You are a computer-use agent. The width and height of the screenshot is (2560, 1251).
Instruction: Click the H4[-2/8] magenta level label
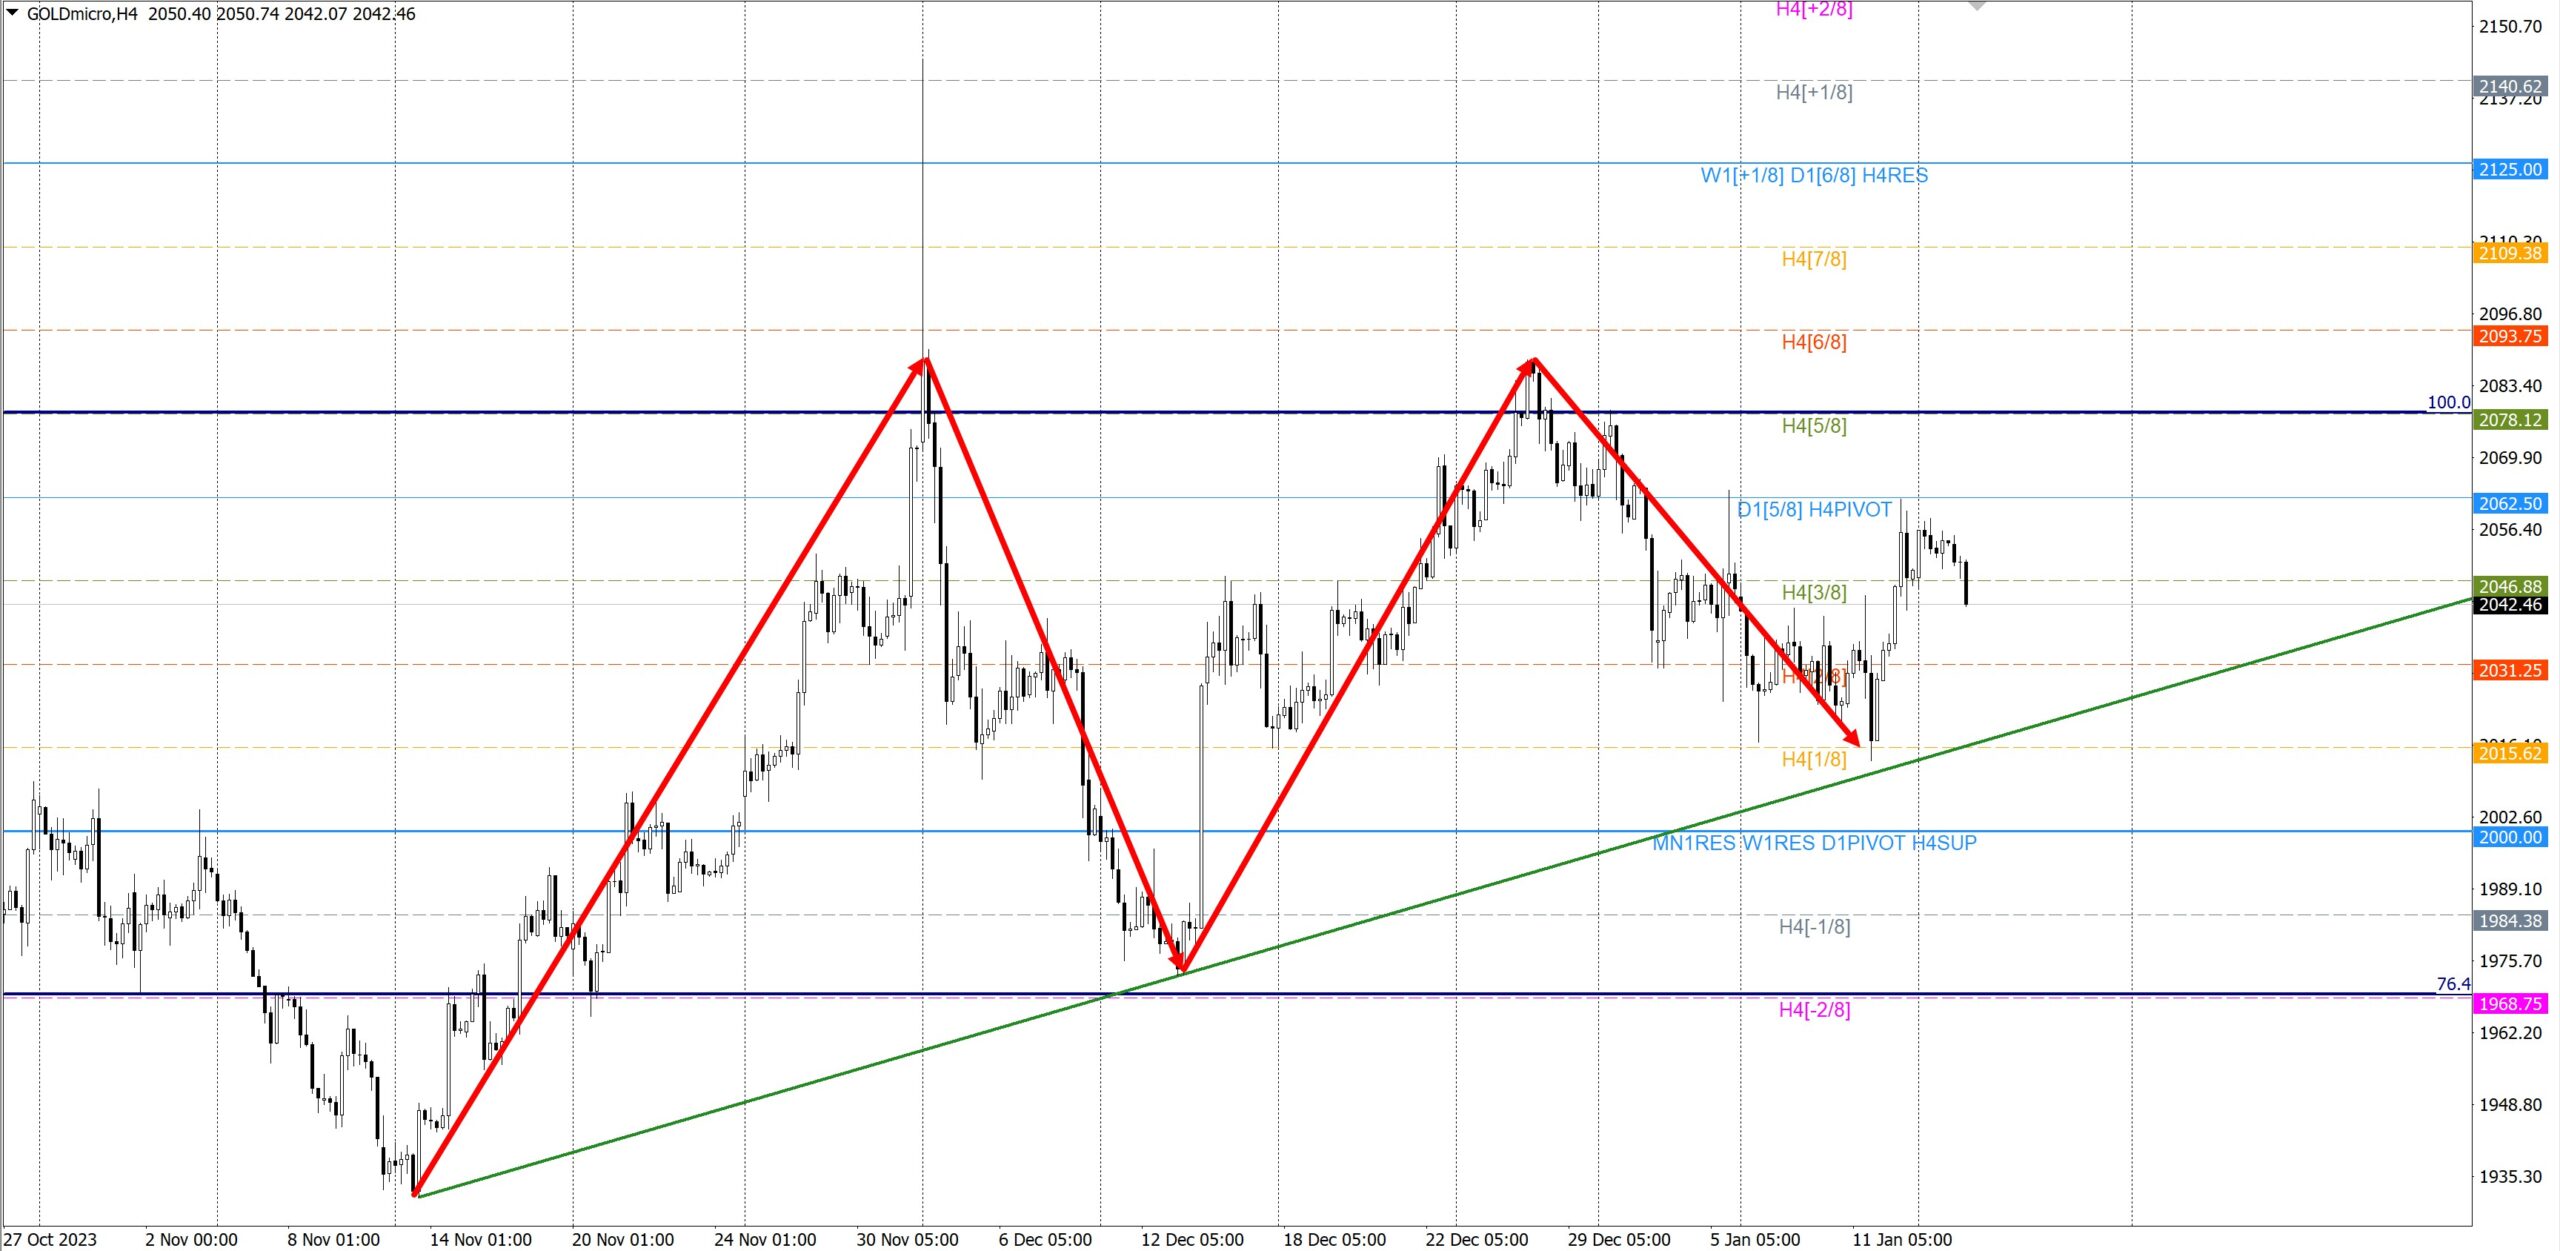pos(1814,1010)
